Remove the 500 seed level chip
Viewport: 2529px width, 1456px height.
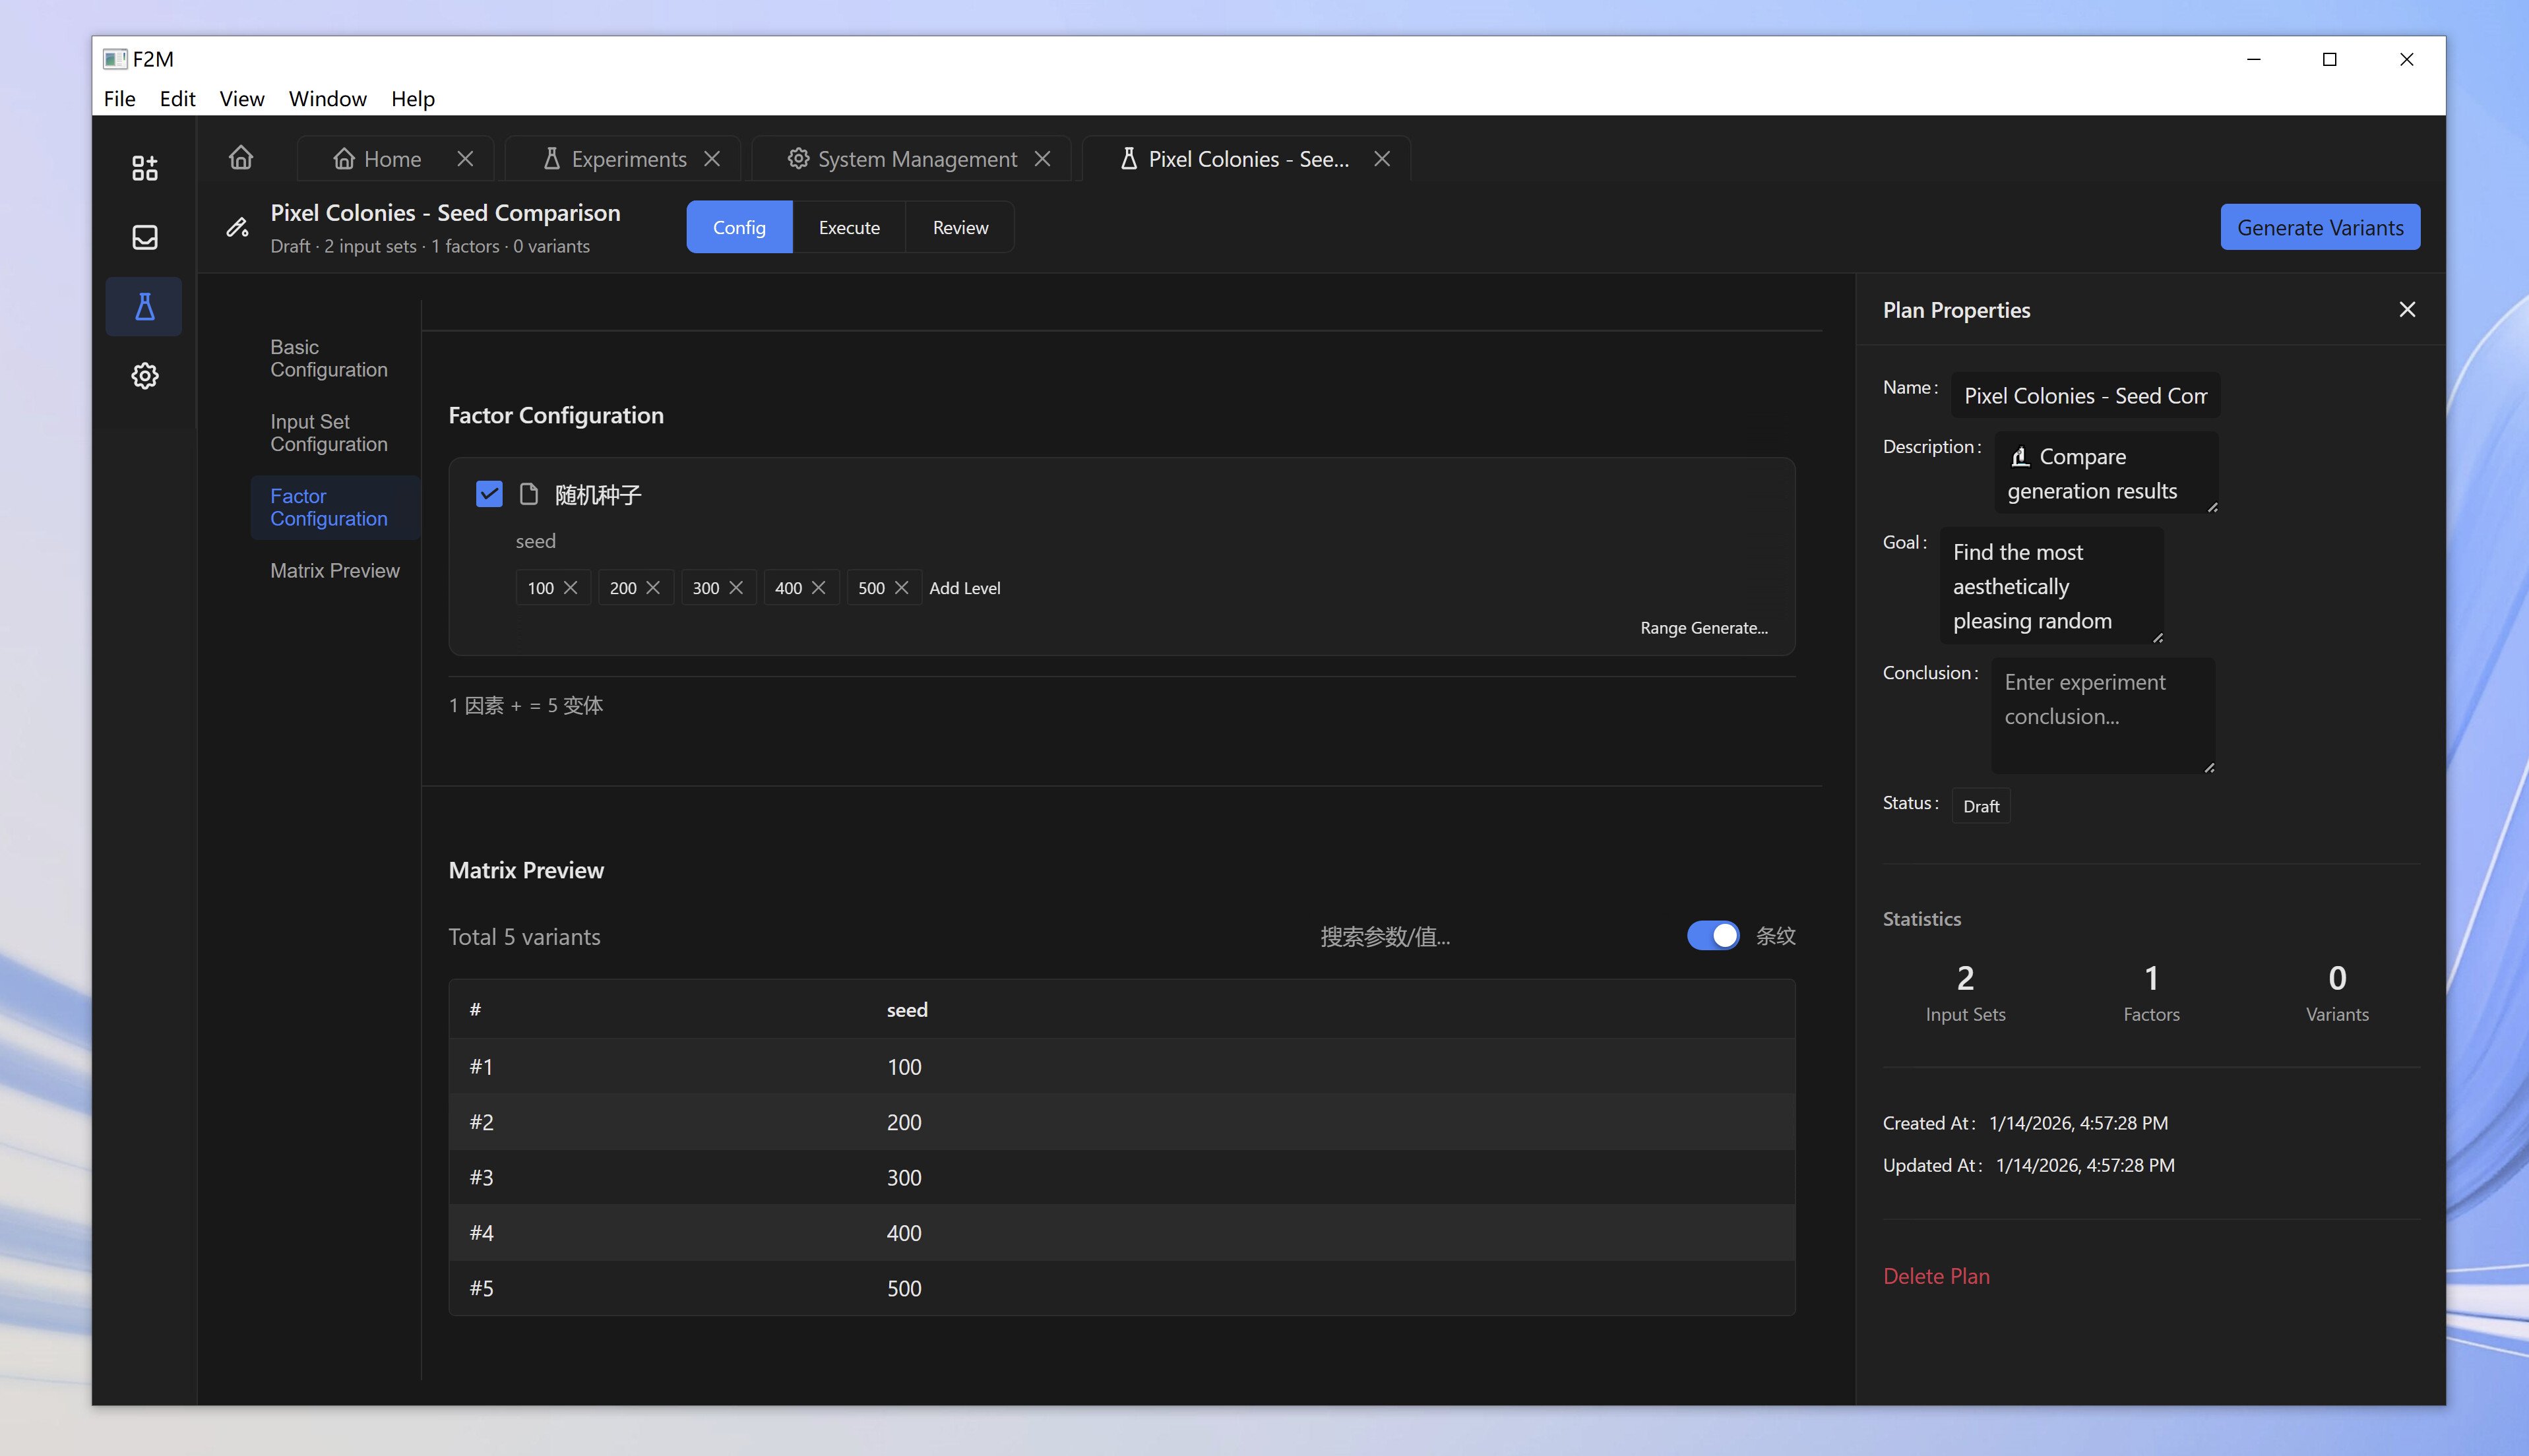point(902,588)
